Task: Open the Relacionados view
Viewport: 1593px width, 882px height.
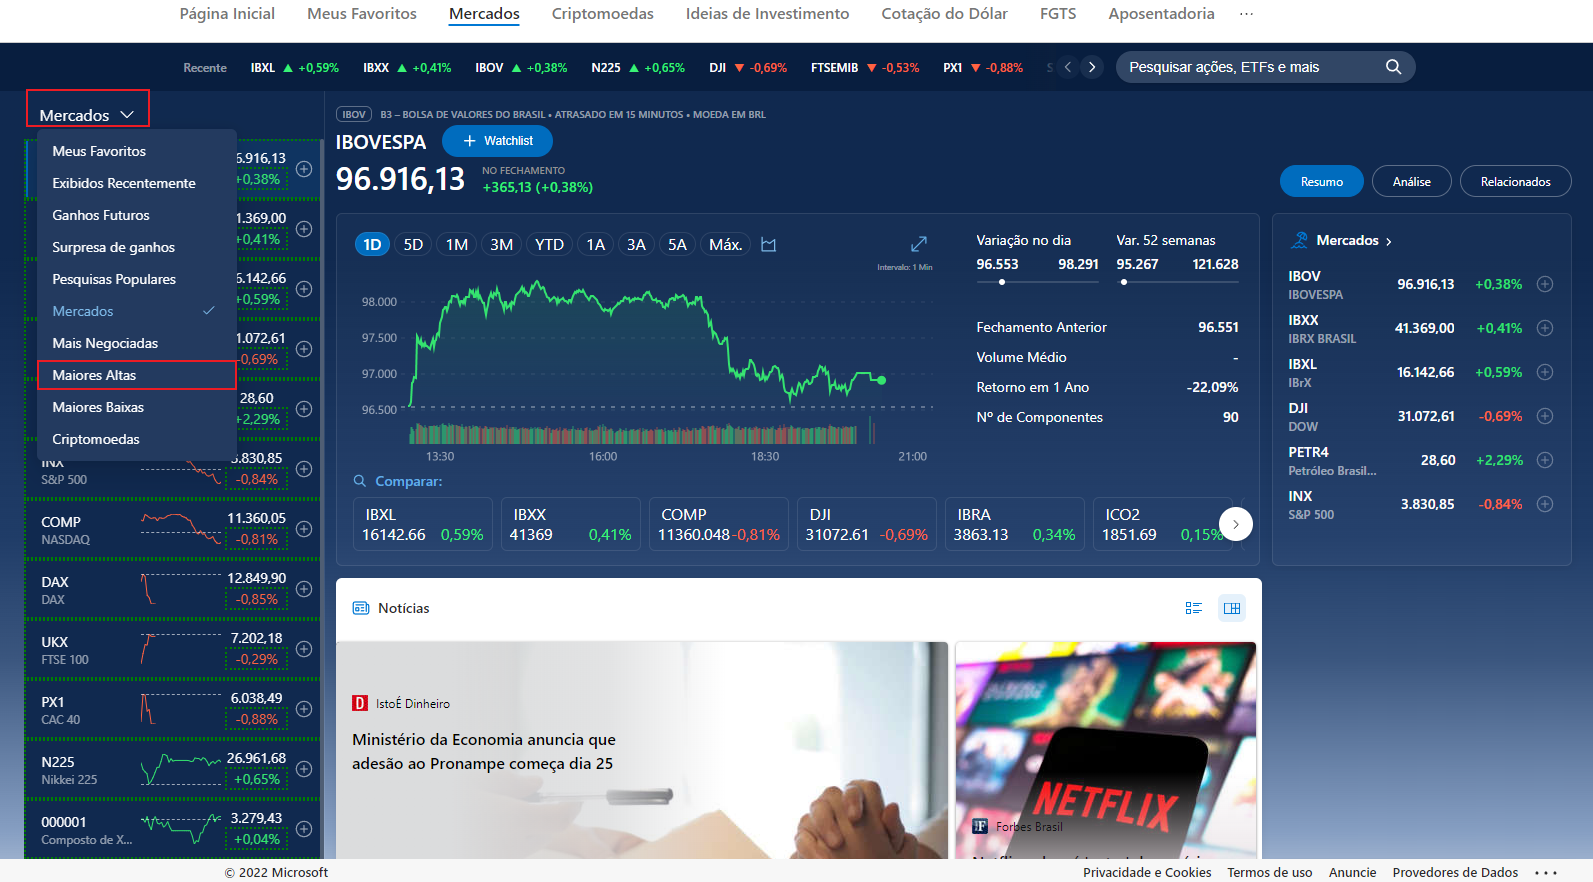Action: point(1515,181)
